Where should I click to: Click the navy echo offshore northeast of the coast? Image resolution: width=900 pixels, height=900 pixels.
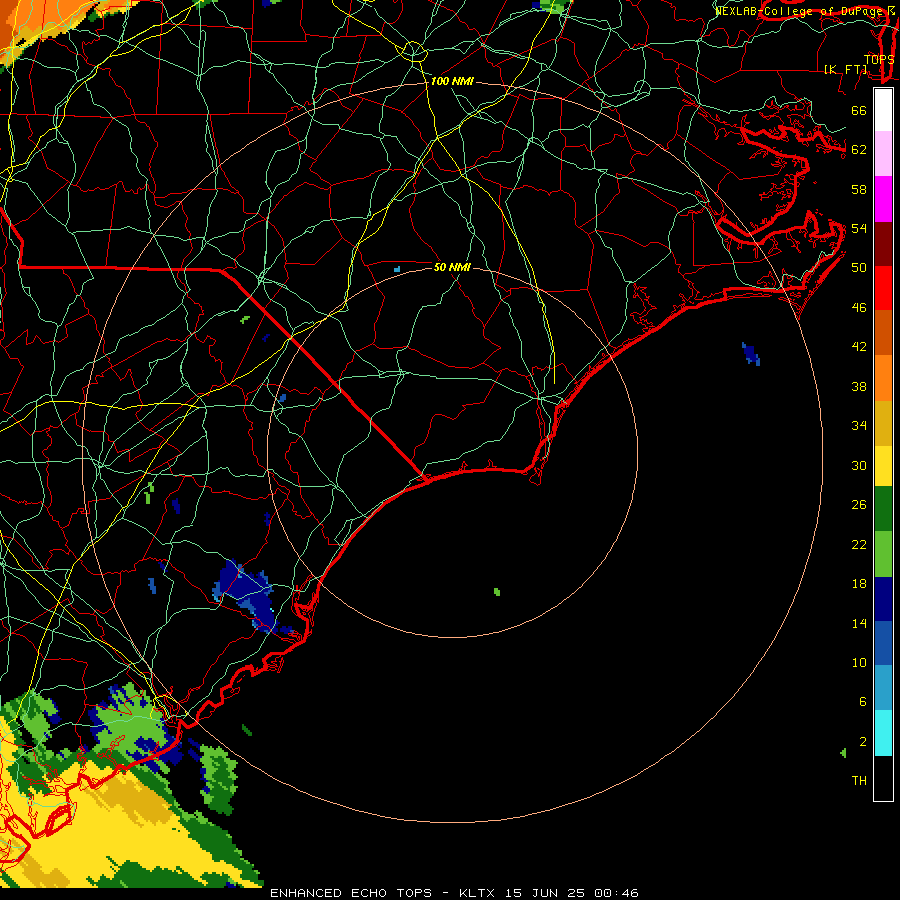751,354
